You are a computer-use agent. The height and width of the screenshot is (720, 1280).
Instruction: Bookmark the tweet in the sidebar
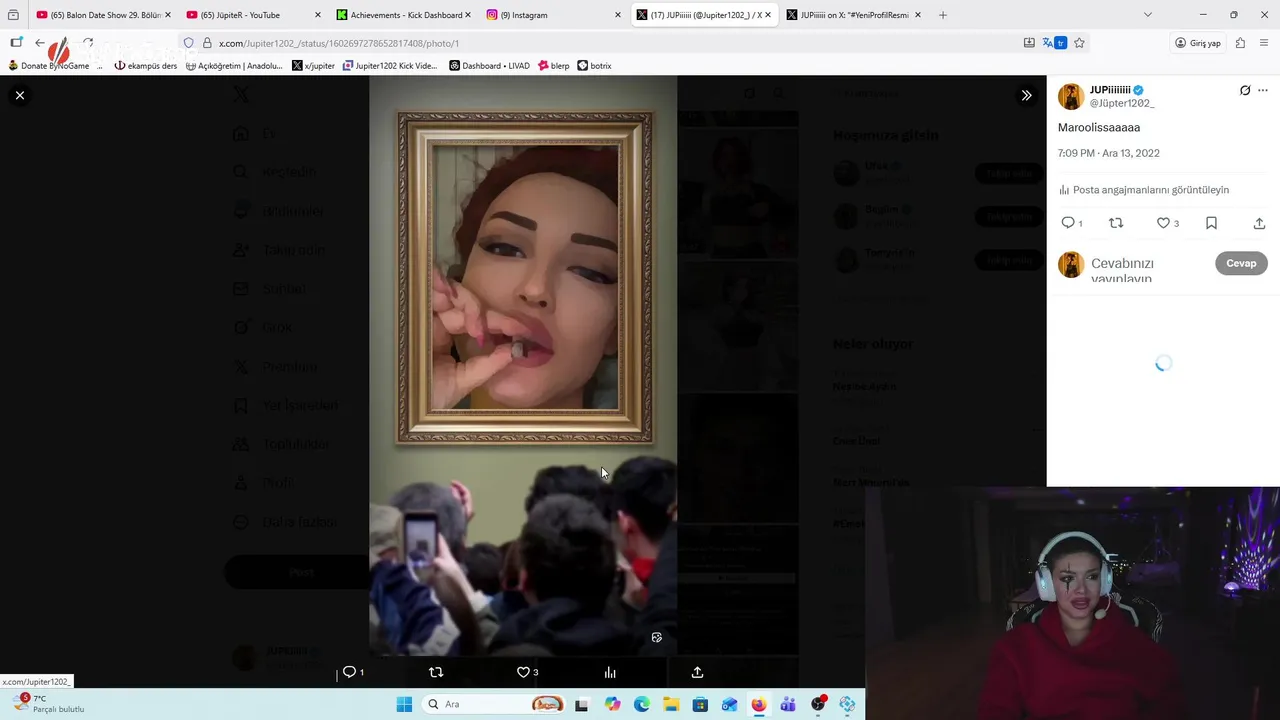(x=1211, y=223)
